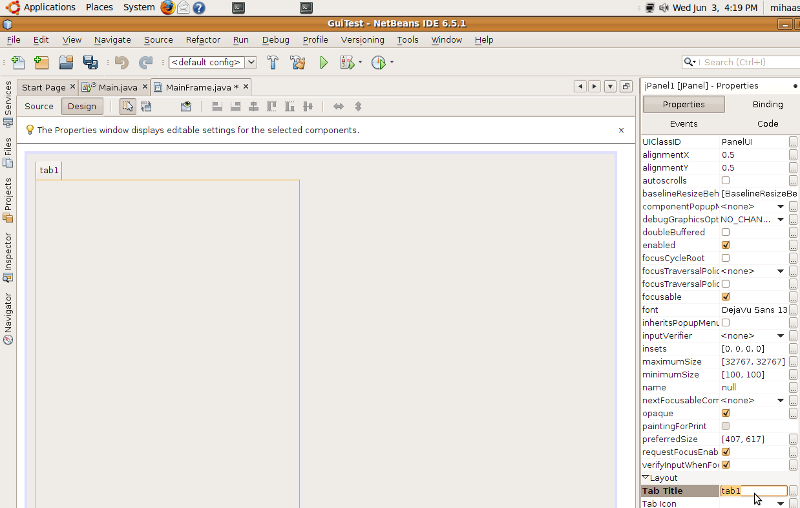Switch to the Binding properties tab
Viewport: 800px width, 508px height.
tap(767, 104)
